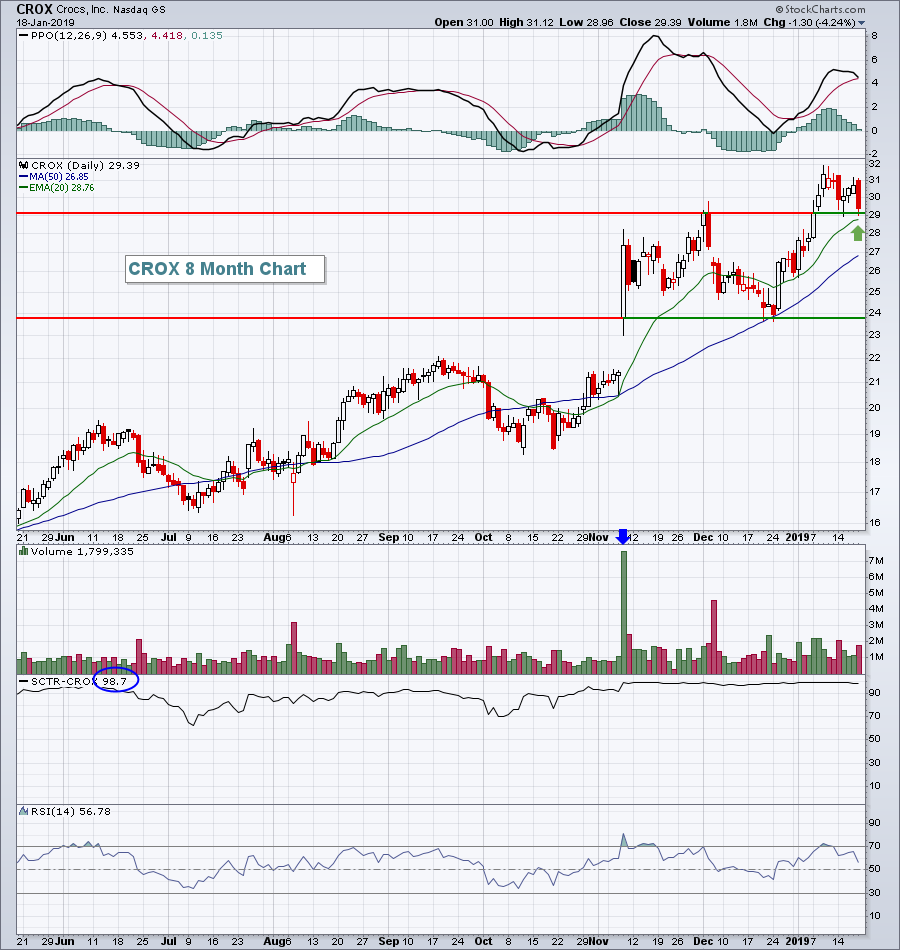Click the bold CROX ticker in the header

(35, 9)
